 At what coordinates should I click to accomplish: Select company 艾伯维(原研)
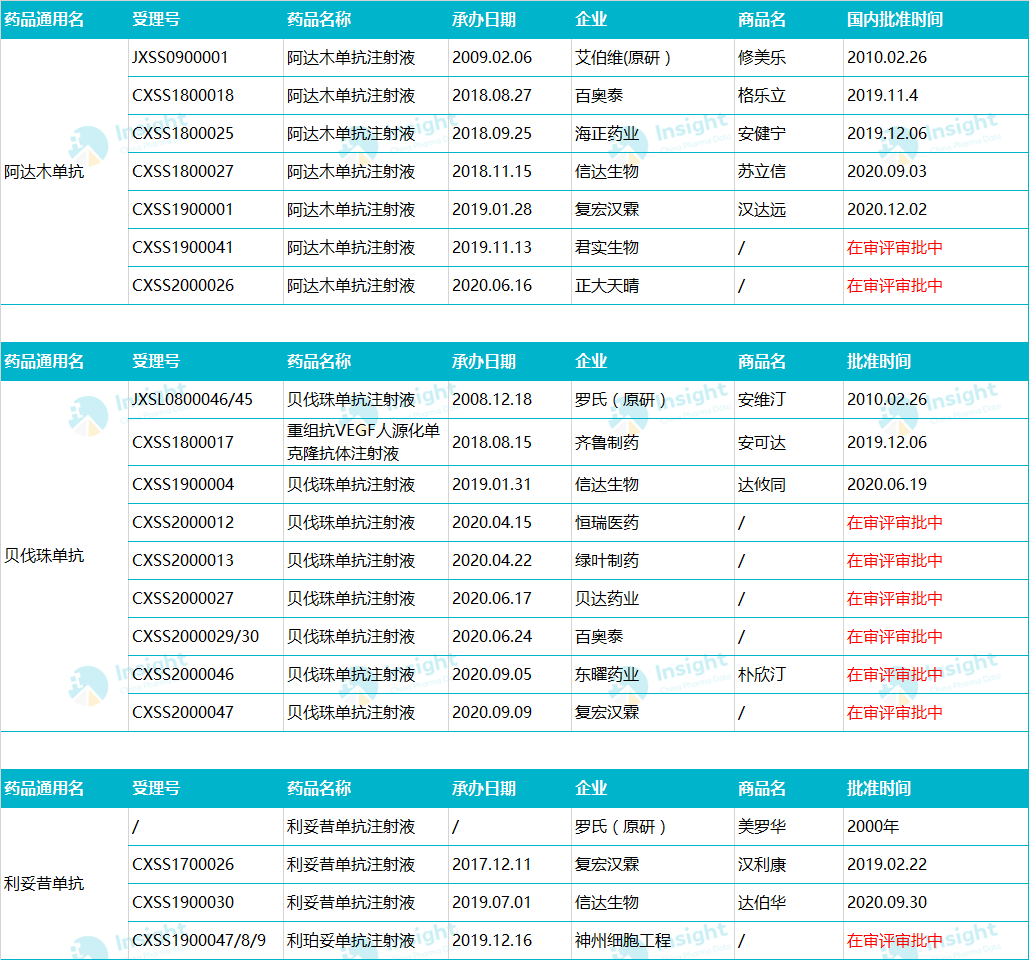tap(623, 58)
